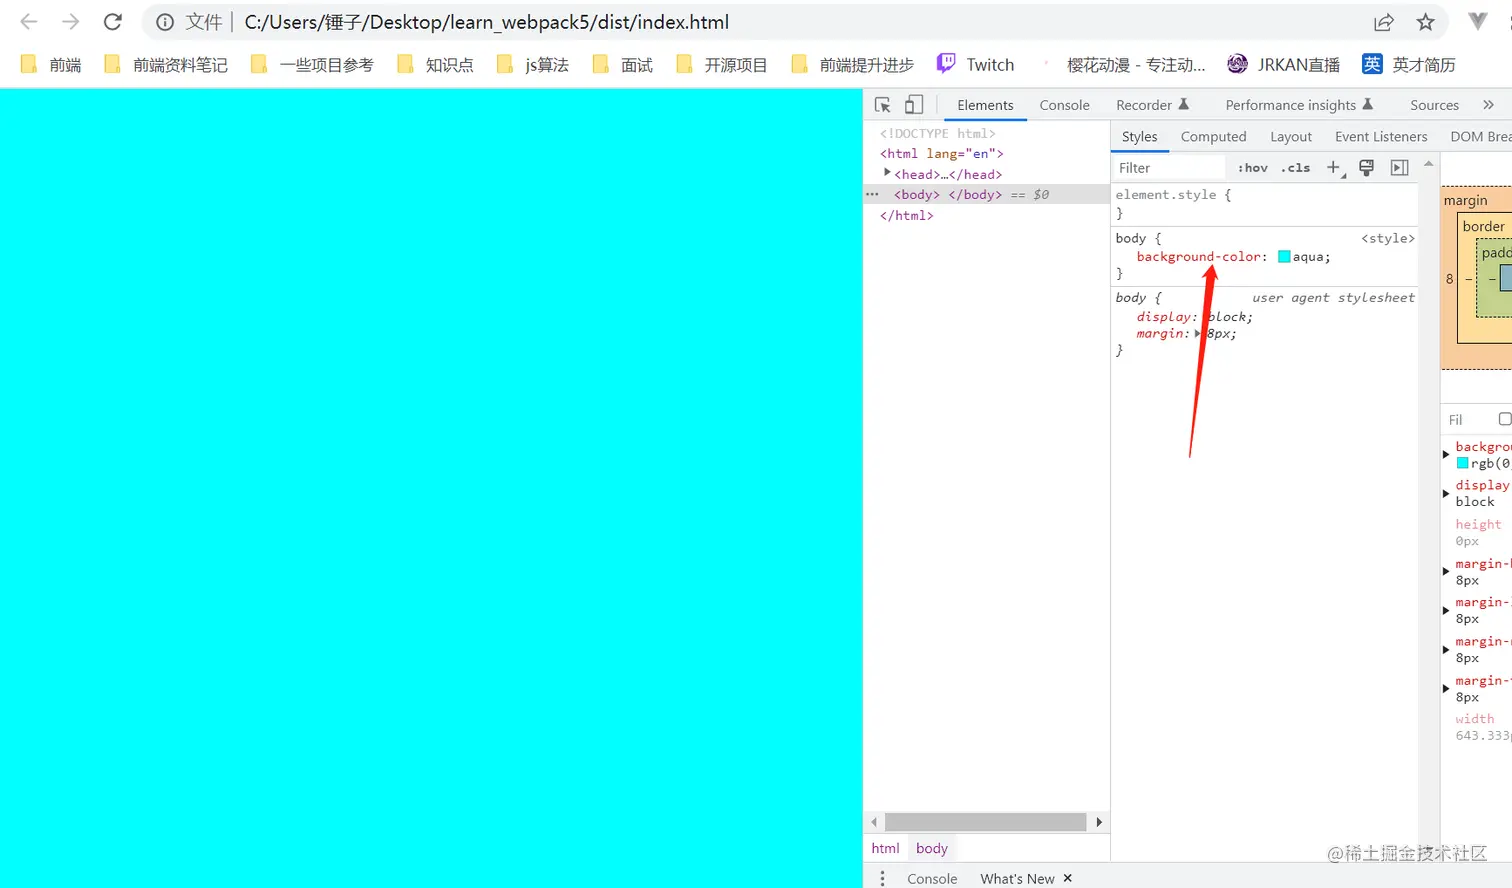The width and height of the screenshot is (1512, 888).
Task: Close the What's New drawer tab
Action: pyautogui.click(x=1068, y=878)
